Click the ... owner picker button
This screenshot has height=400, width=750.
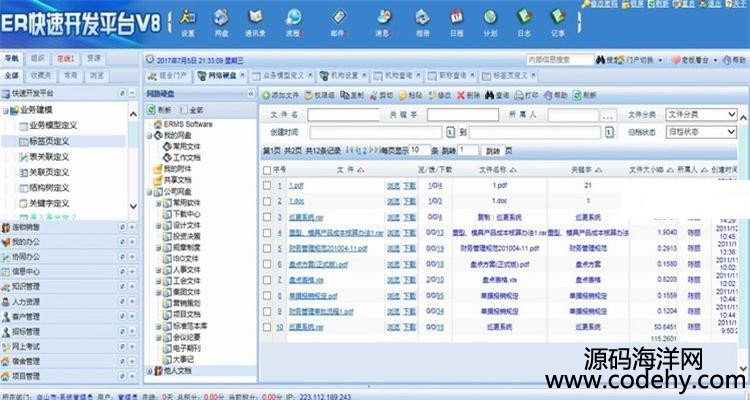[x=608, y=115]
